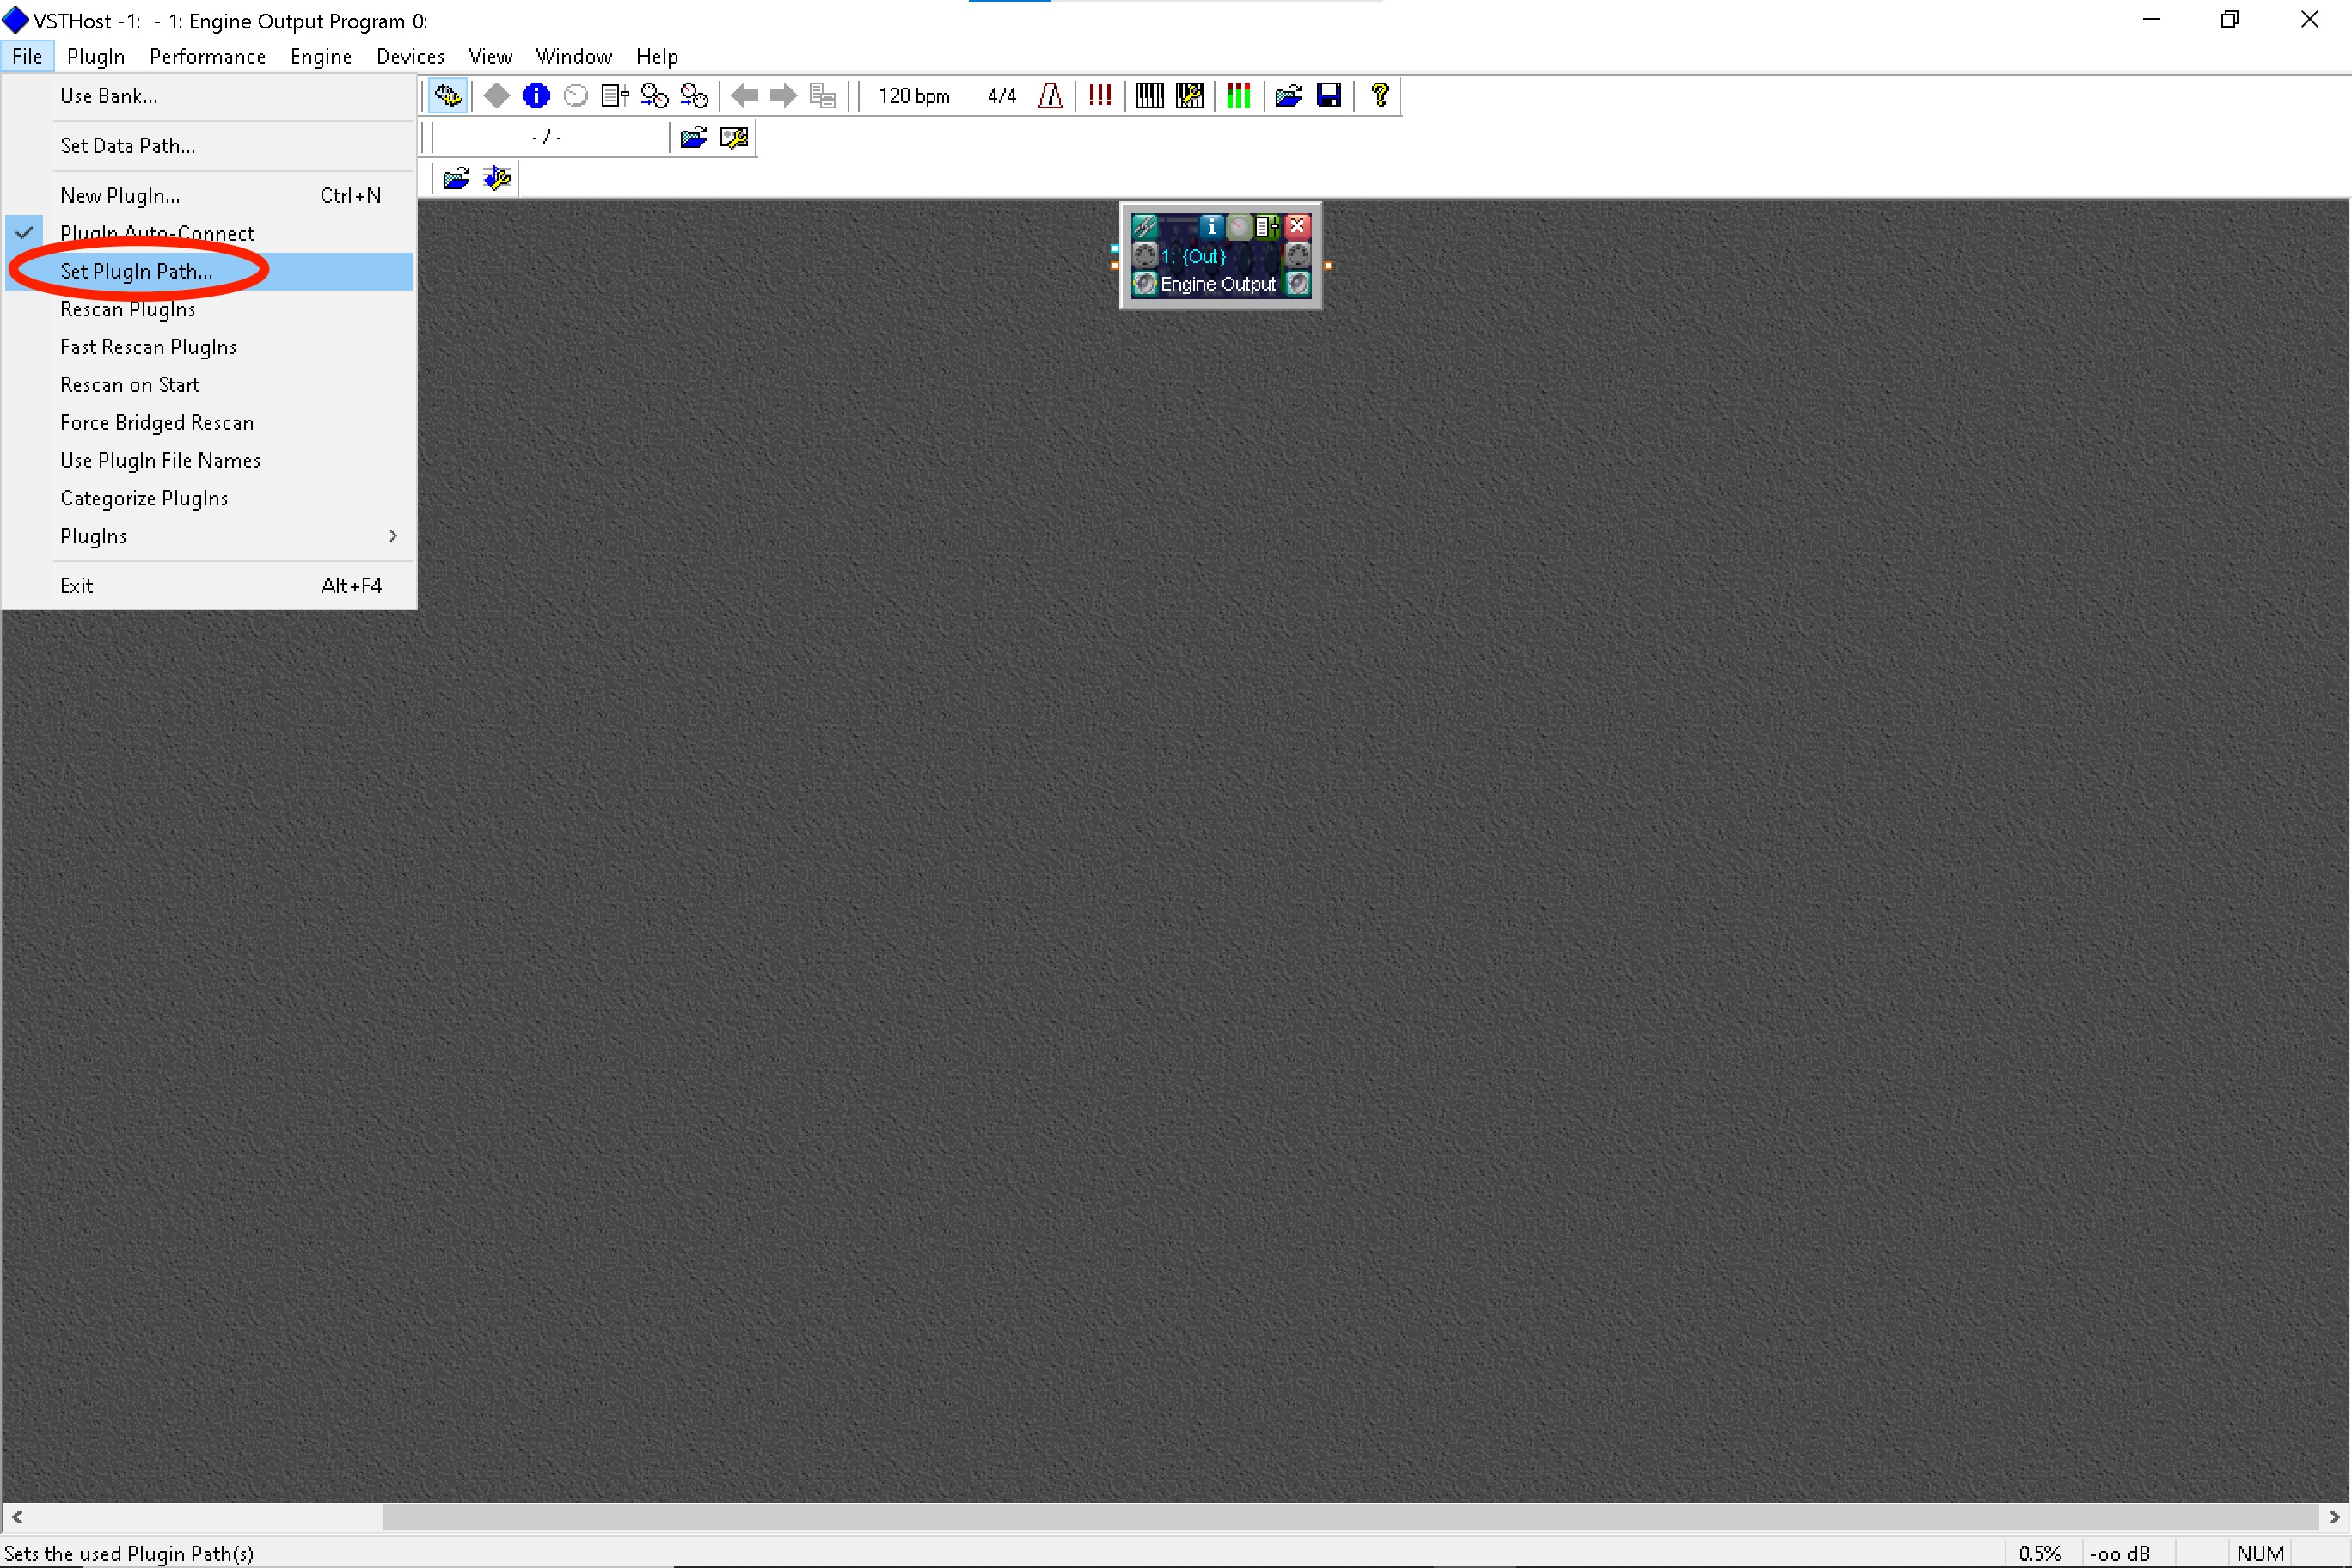Click the green level meter bars icon
The height and width of the screenshot is (1568, 2352).
pos(1239,96)
